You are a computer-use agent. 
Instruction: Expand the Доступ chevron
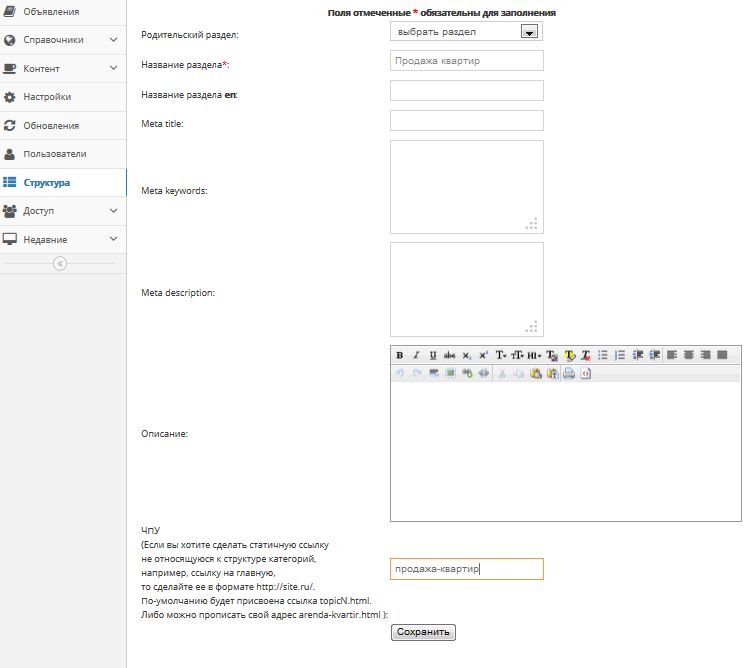click(x=114, y=211)
